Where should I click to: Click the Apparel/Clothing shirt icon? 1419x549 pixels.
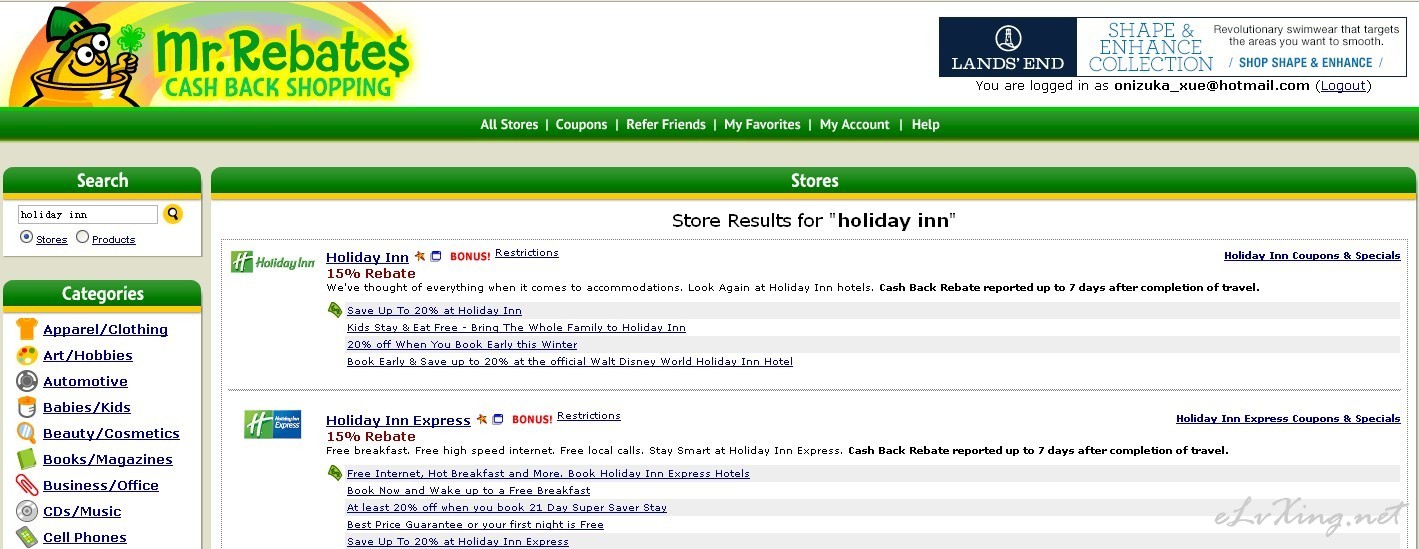27,329
